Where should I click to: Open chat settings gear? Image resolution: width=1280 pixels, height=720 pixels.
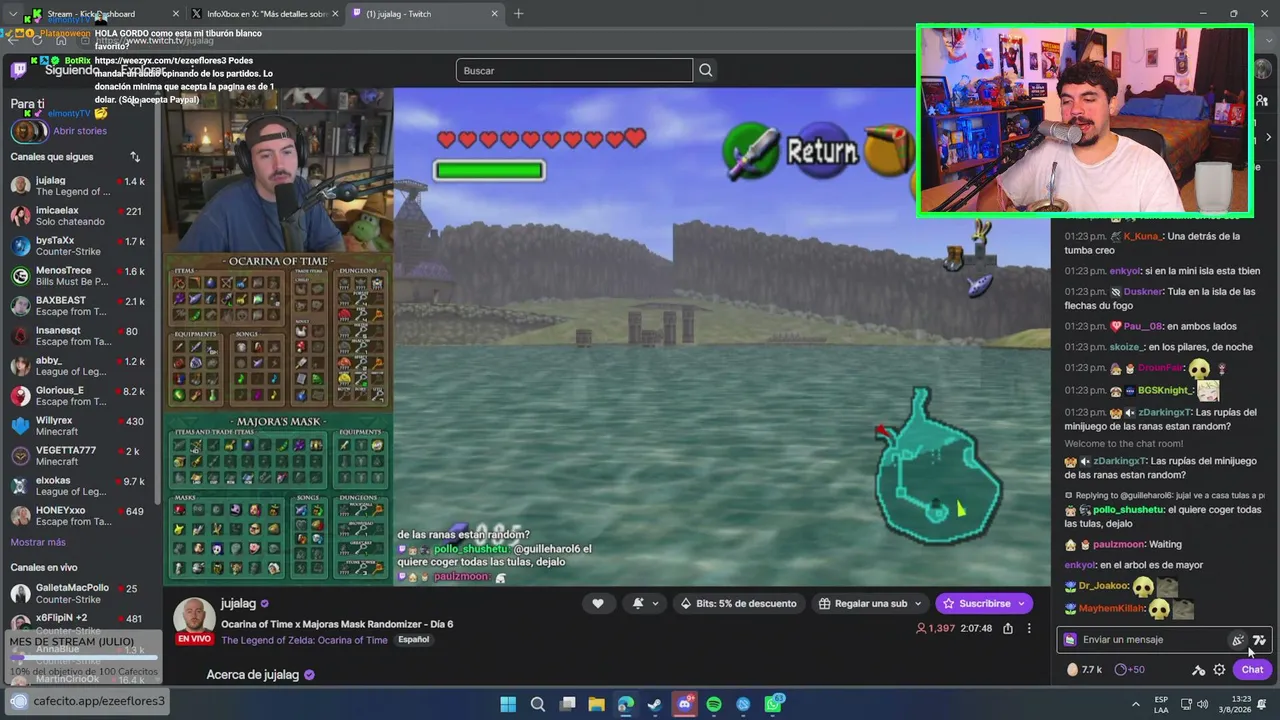click(1219, 670)
